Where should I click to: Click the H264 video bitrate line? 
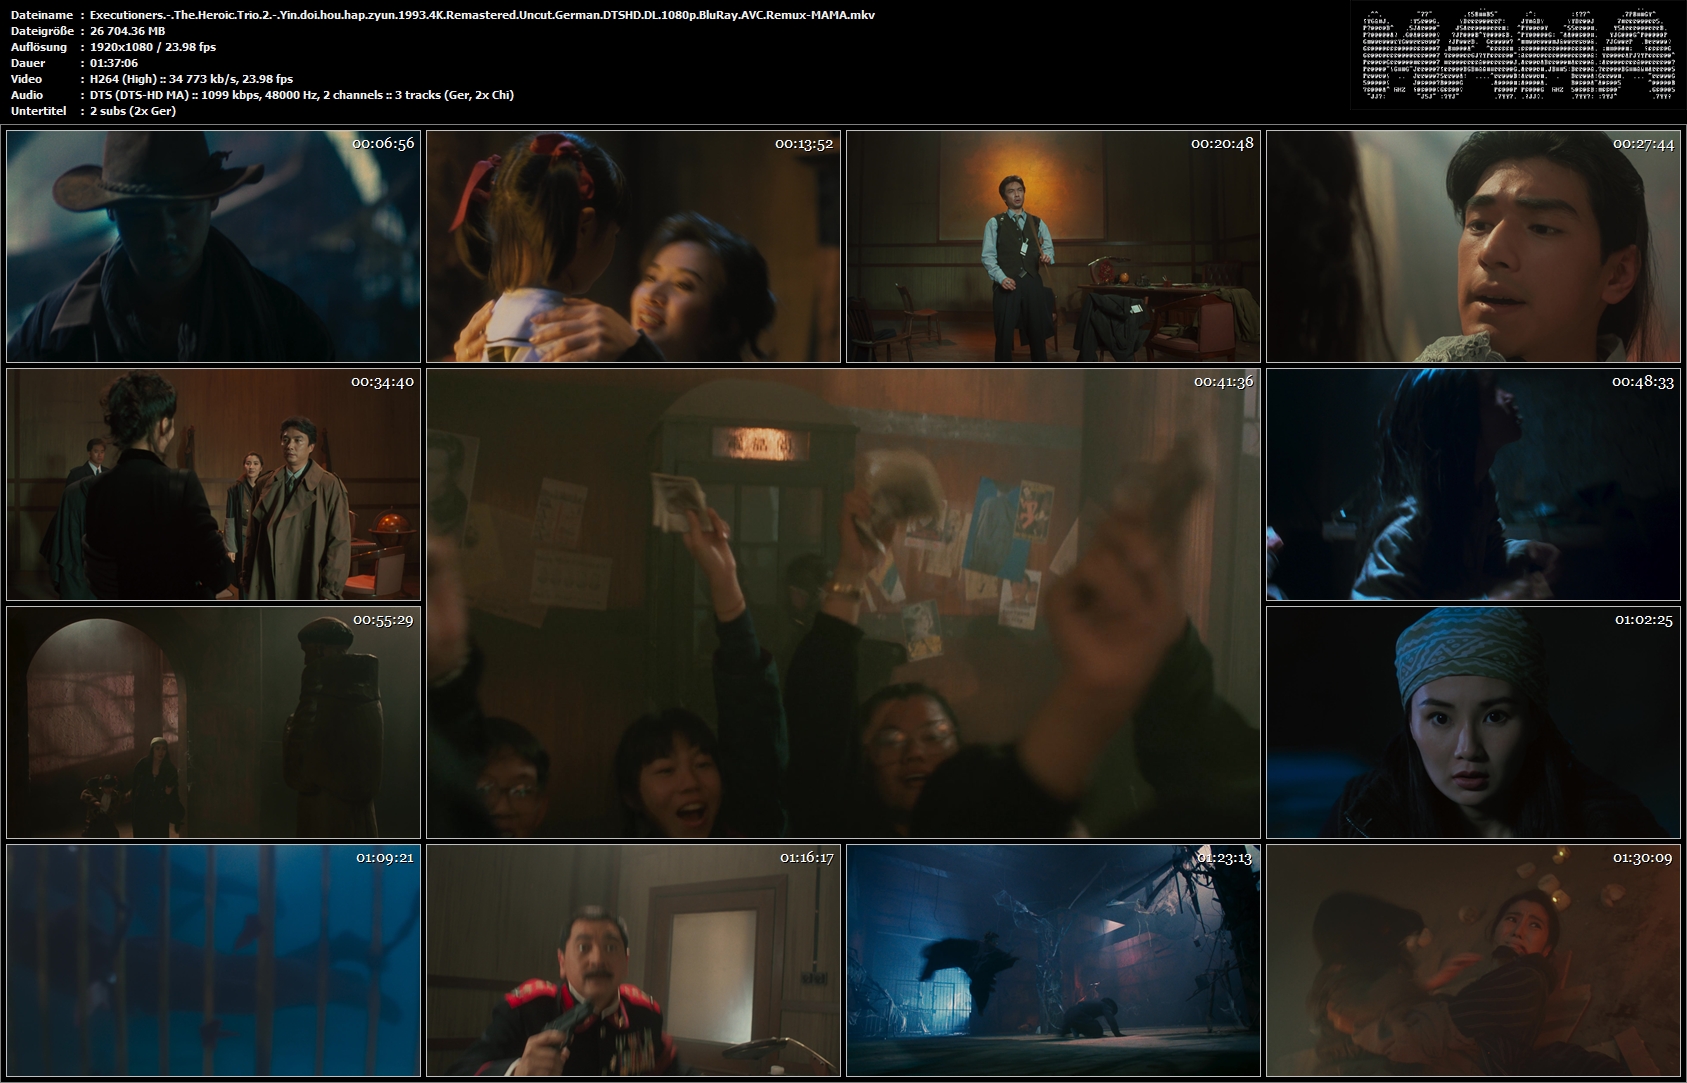click(192, 79)
